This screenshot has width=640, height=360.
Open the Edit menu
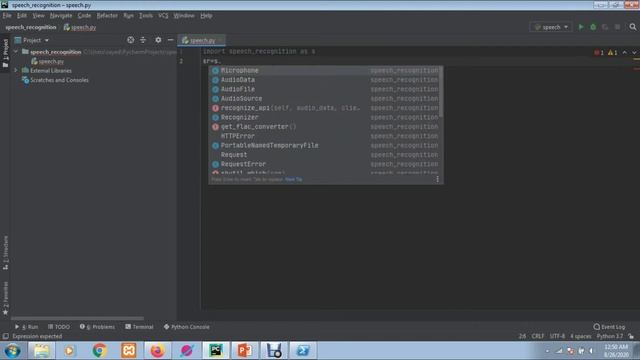point(22,16)
